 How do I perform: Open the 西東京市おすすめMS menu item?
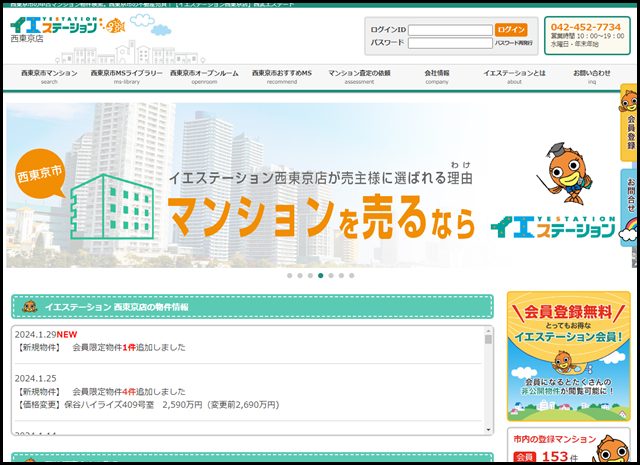pos(282,76)
